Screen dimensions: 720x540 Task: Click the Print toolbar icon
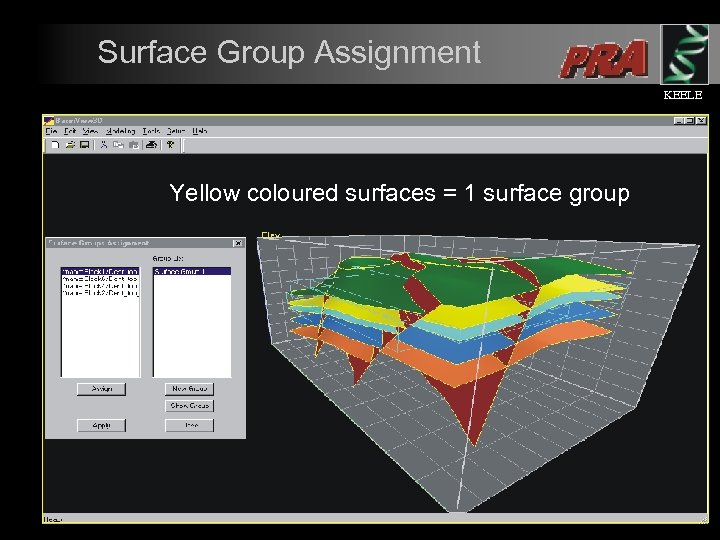(151, 145)
